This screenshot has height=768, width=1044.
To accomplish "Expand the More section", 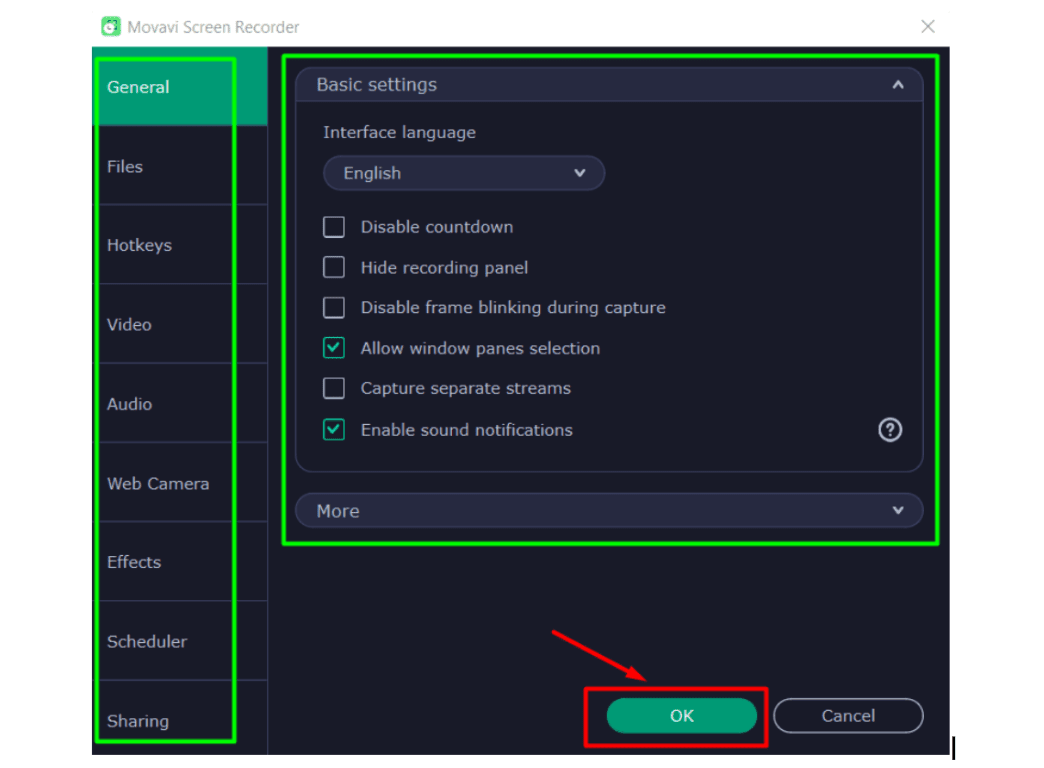I will (609, 511).
